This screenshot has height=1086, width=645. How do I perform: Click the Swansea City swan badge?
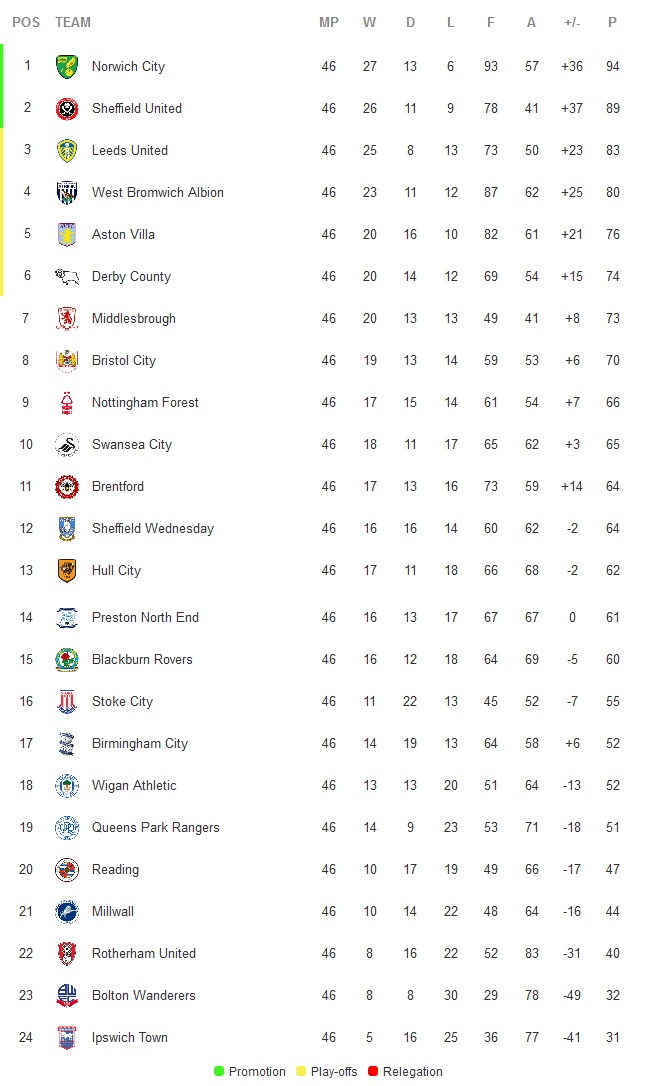tap(67, 445)
